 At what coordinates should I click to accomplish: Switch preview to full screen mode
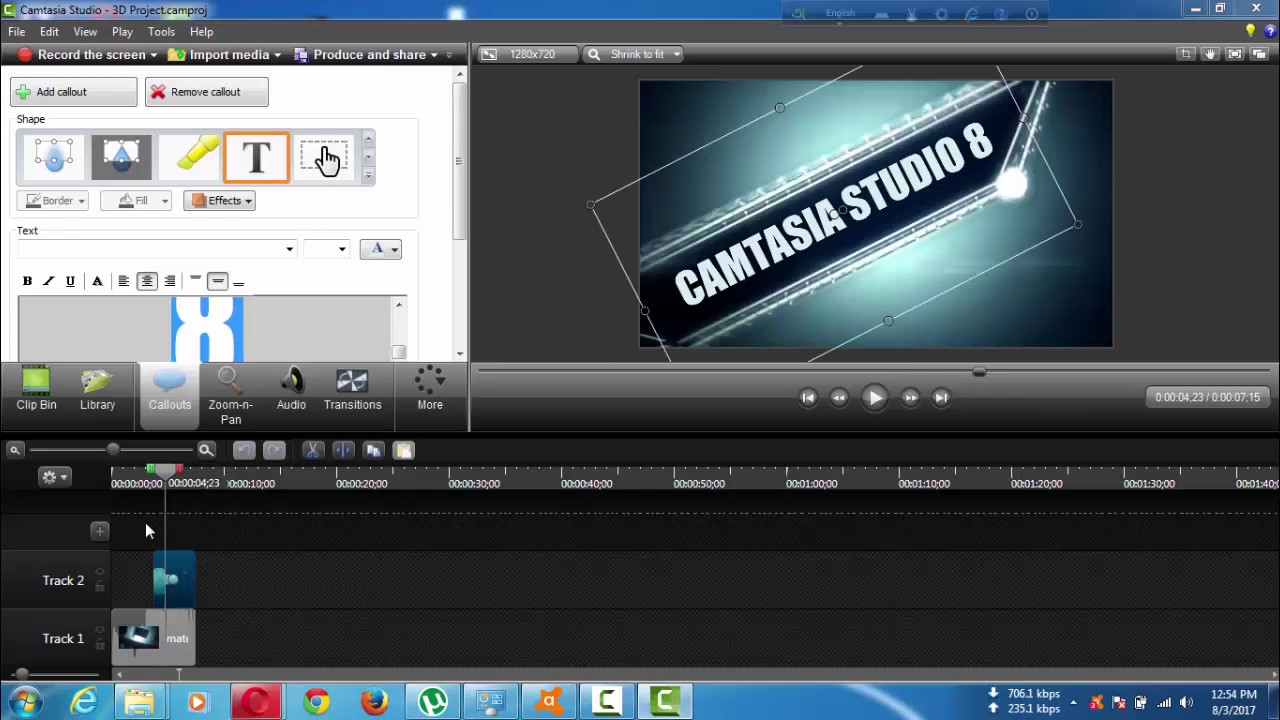[1235, 54]
